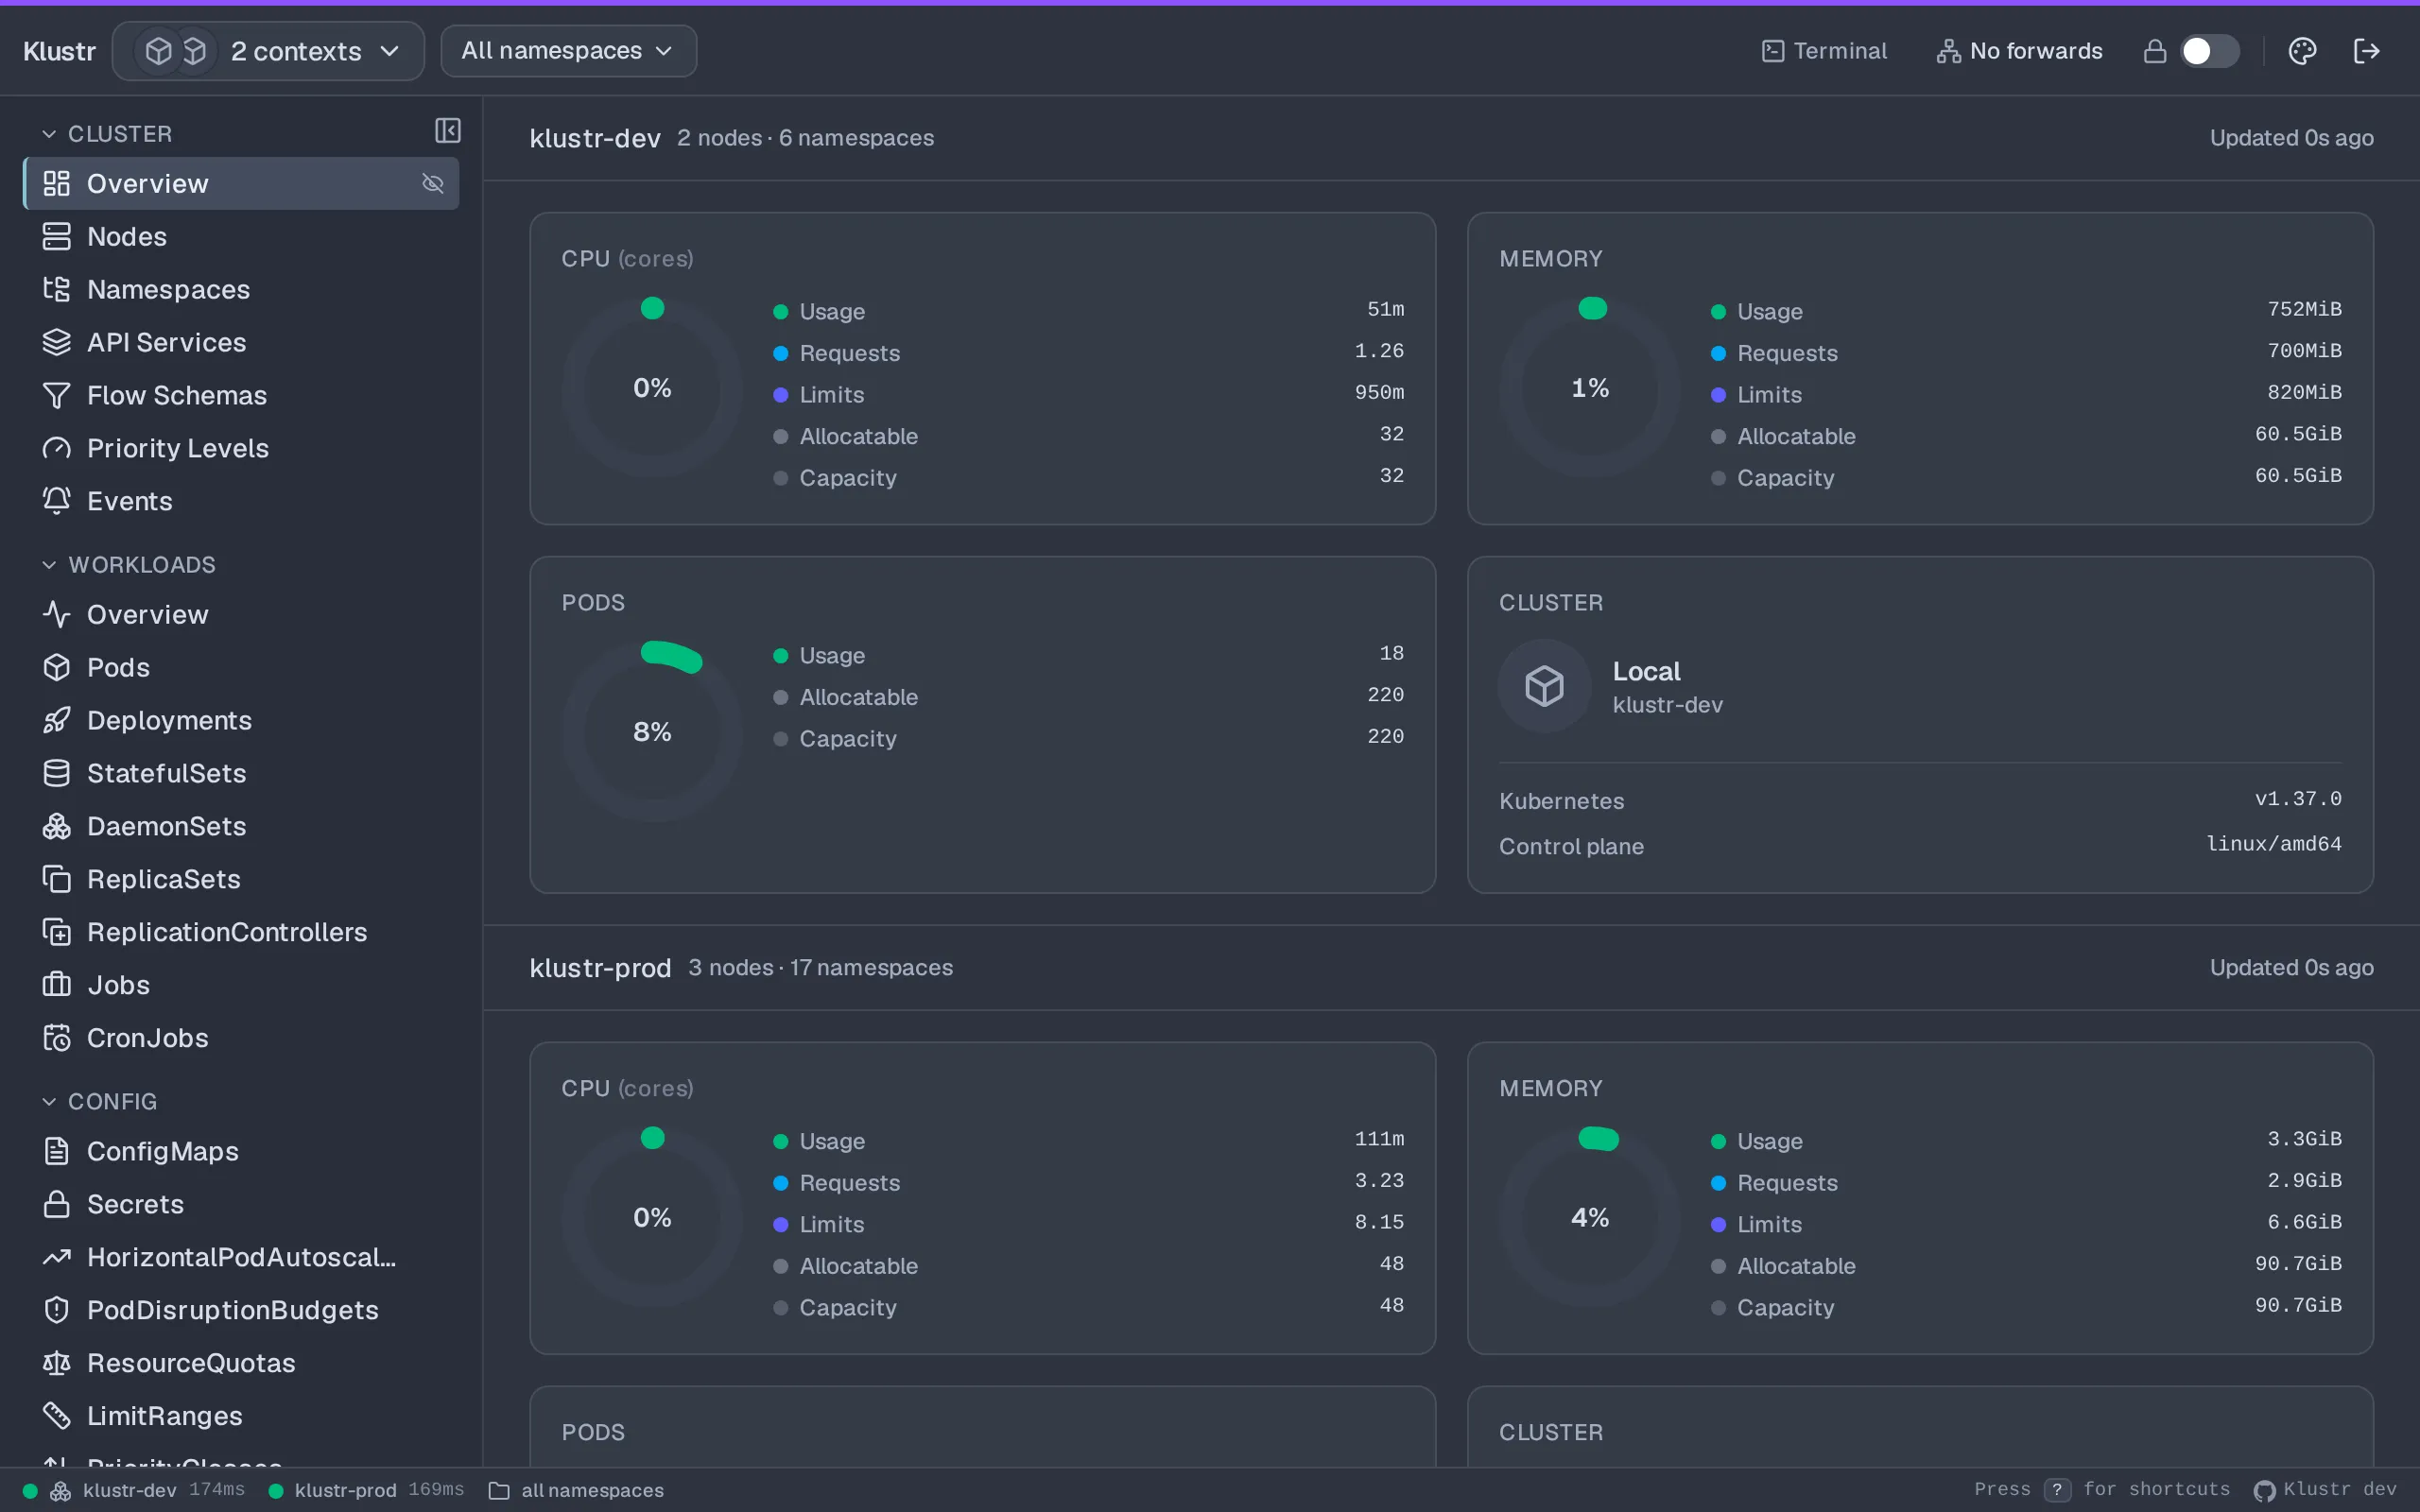The width and height of the screenshot is (2420, 1512).
Task: Collapse the sidebar panel icon
Action: pyautogui.click(x=448, y=131)
